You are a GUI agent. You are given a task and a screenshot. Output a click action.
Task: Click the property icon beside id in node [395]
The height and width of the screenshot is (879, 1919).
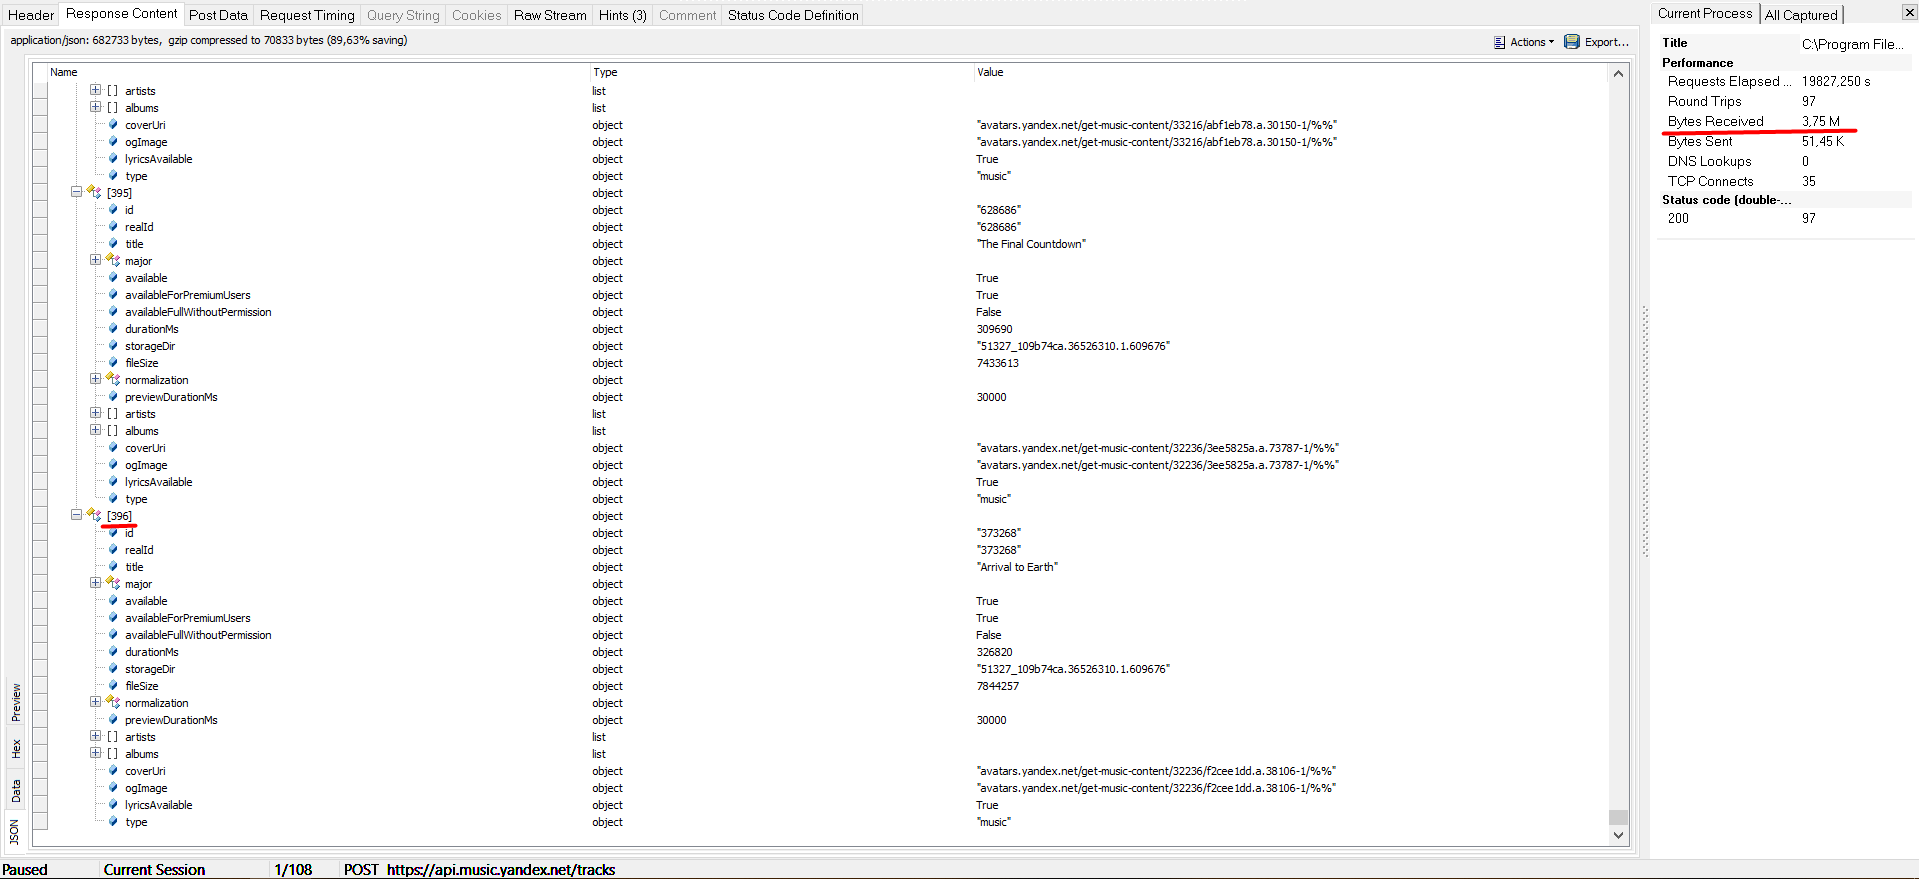(113, 210)
